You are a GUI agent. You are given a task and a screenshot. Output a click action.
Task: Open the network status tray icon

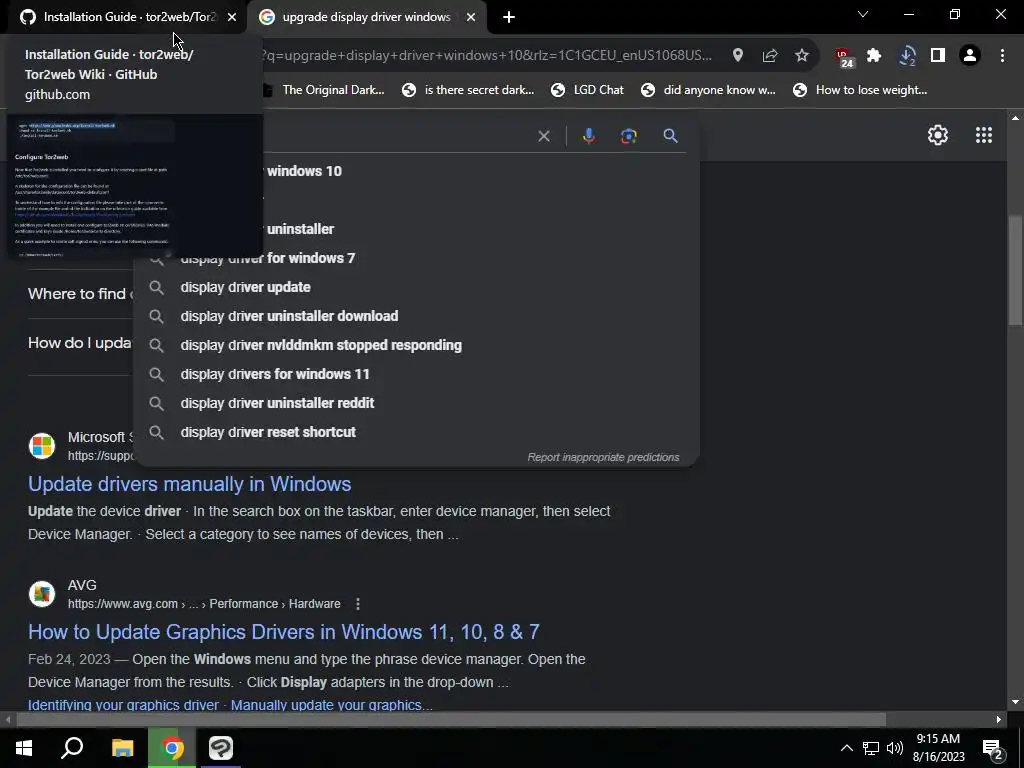pos(871,748)
